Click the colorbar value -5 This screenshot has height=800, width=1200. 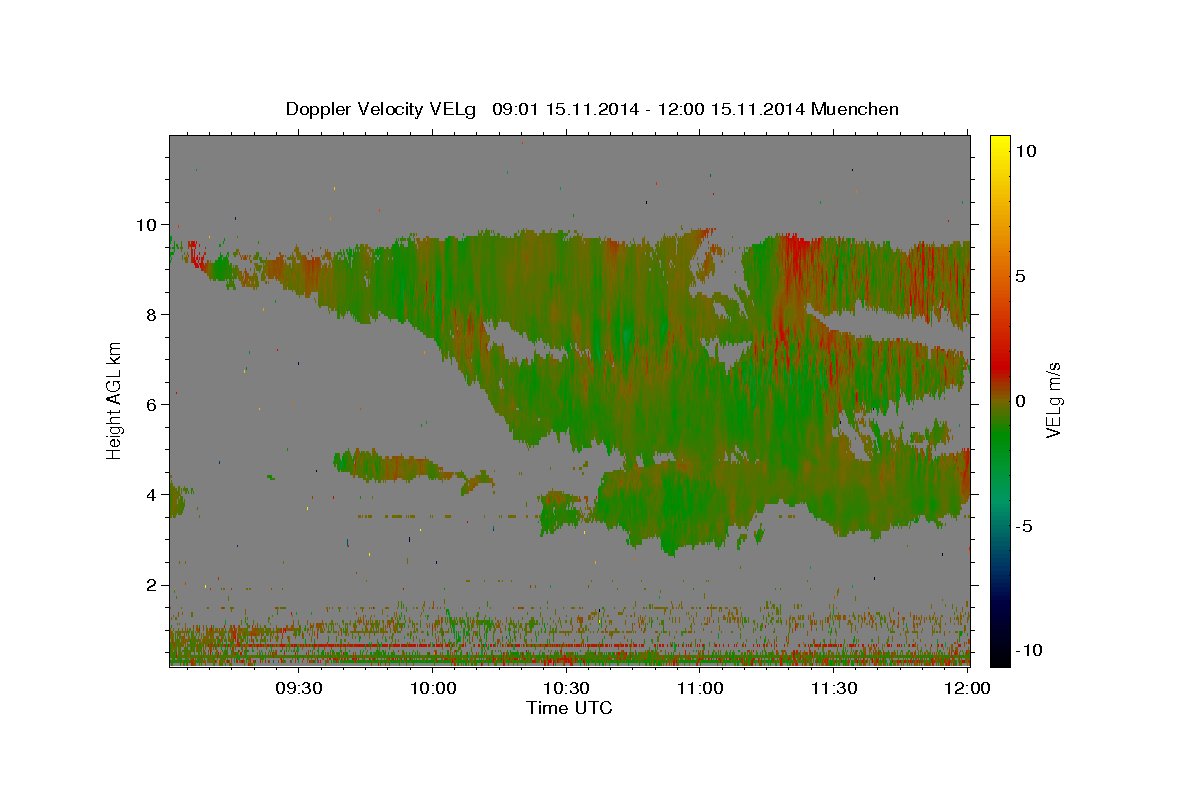[1025, 525]
